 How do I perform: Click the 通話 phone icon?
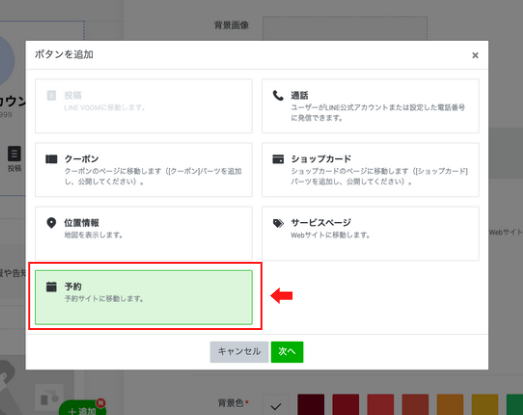click(x=278, y=95)
